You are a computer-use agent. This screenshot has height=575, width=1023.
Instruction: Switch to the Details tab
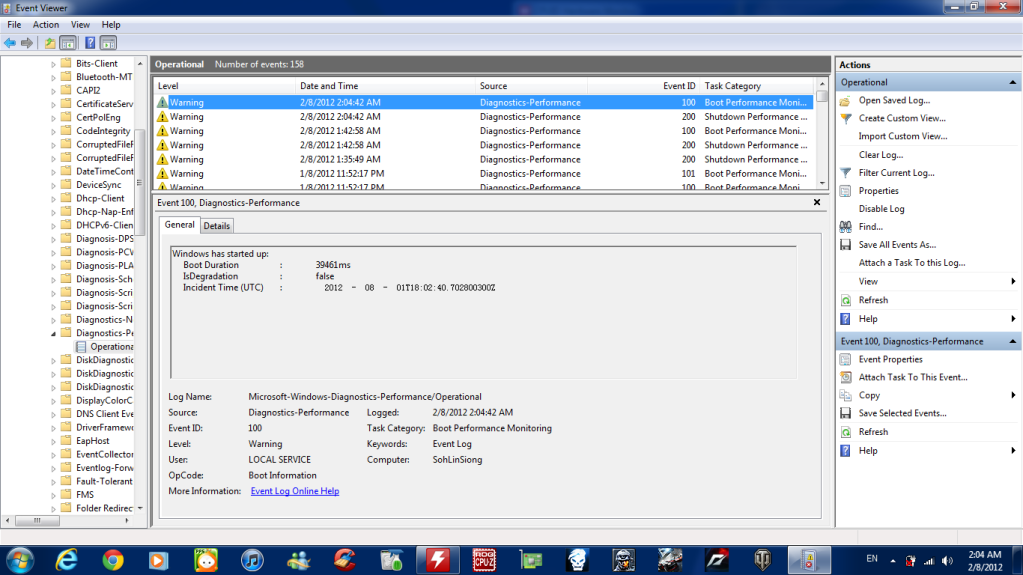[217, 226]
